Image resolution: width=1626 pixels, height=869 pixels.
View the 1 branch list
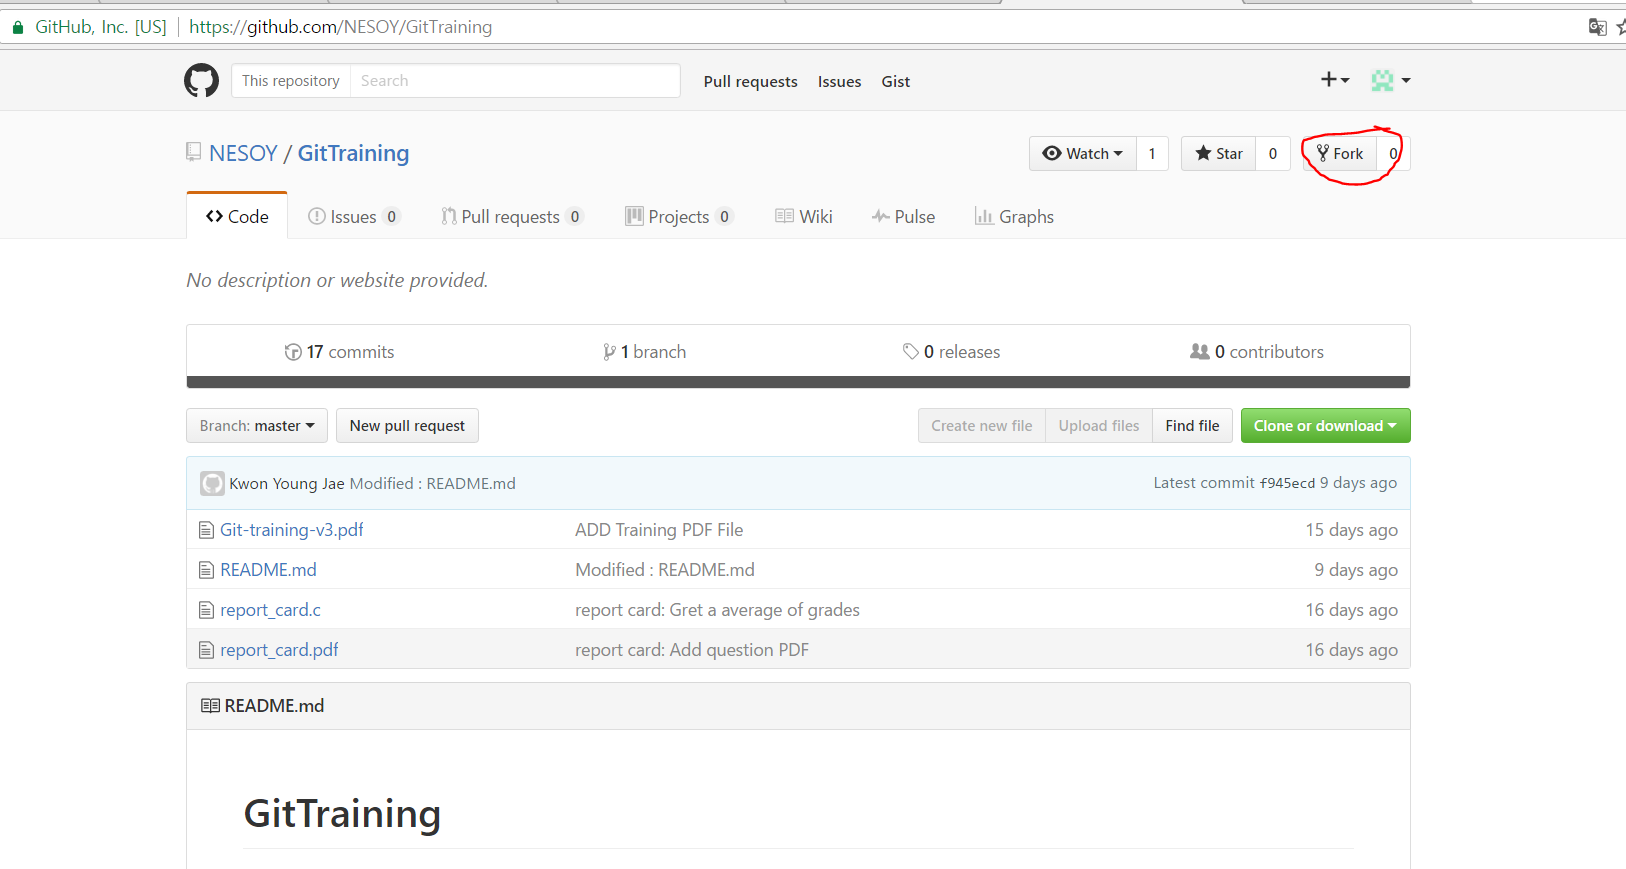[644, 352]
